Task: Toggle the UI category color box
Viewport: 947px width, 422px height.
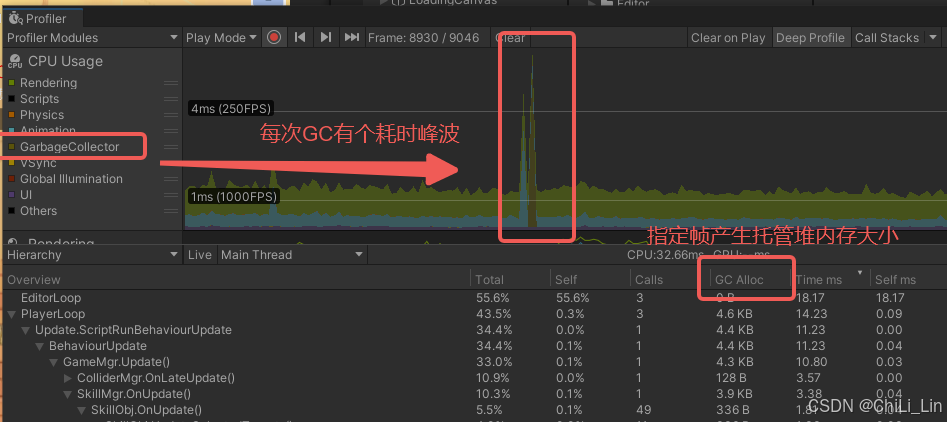Action: (11, 195)
